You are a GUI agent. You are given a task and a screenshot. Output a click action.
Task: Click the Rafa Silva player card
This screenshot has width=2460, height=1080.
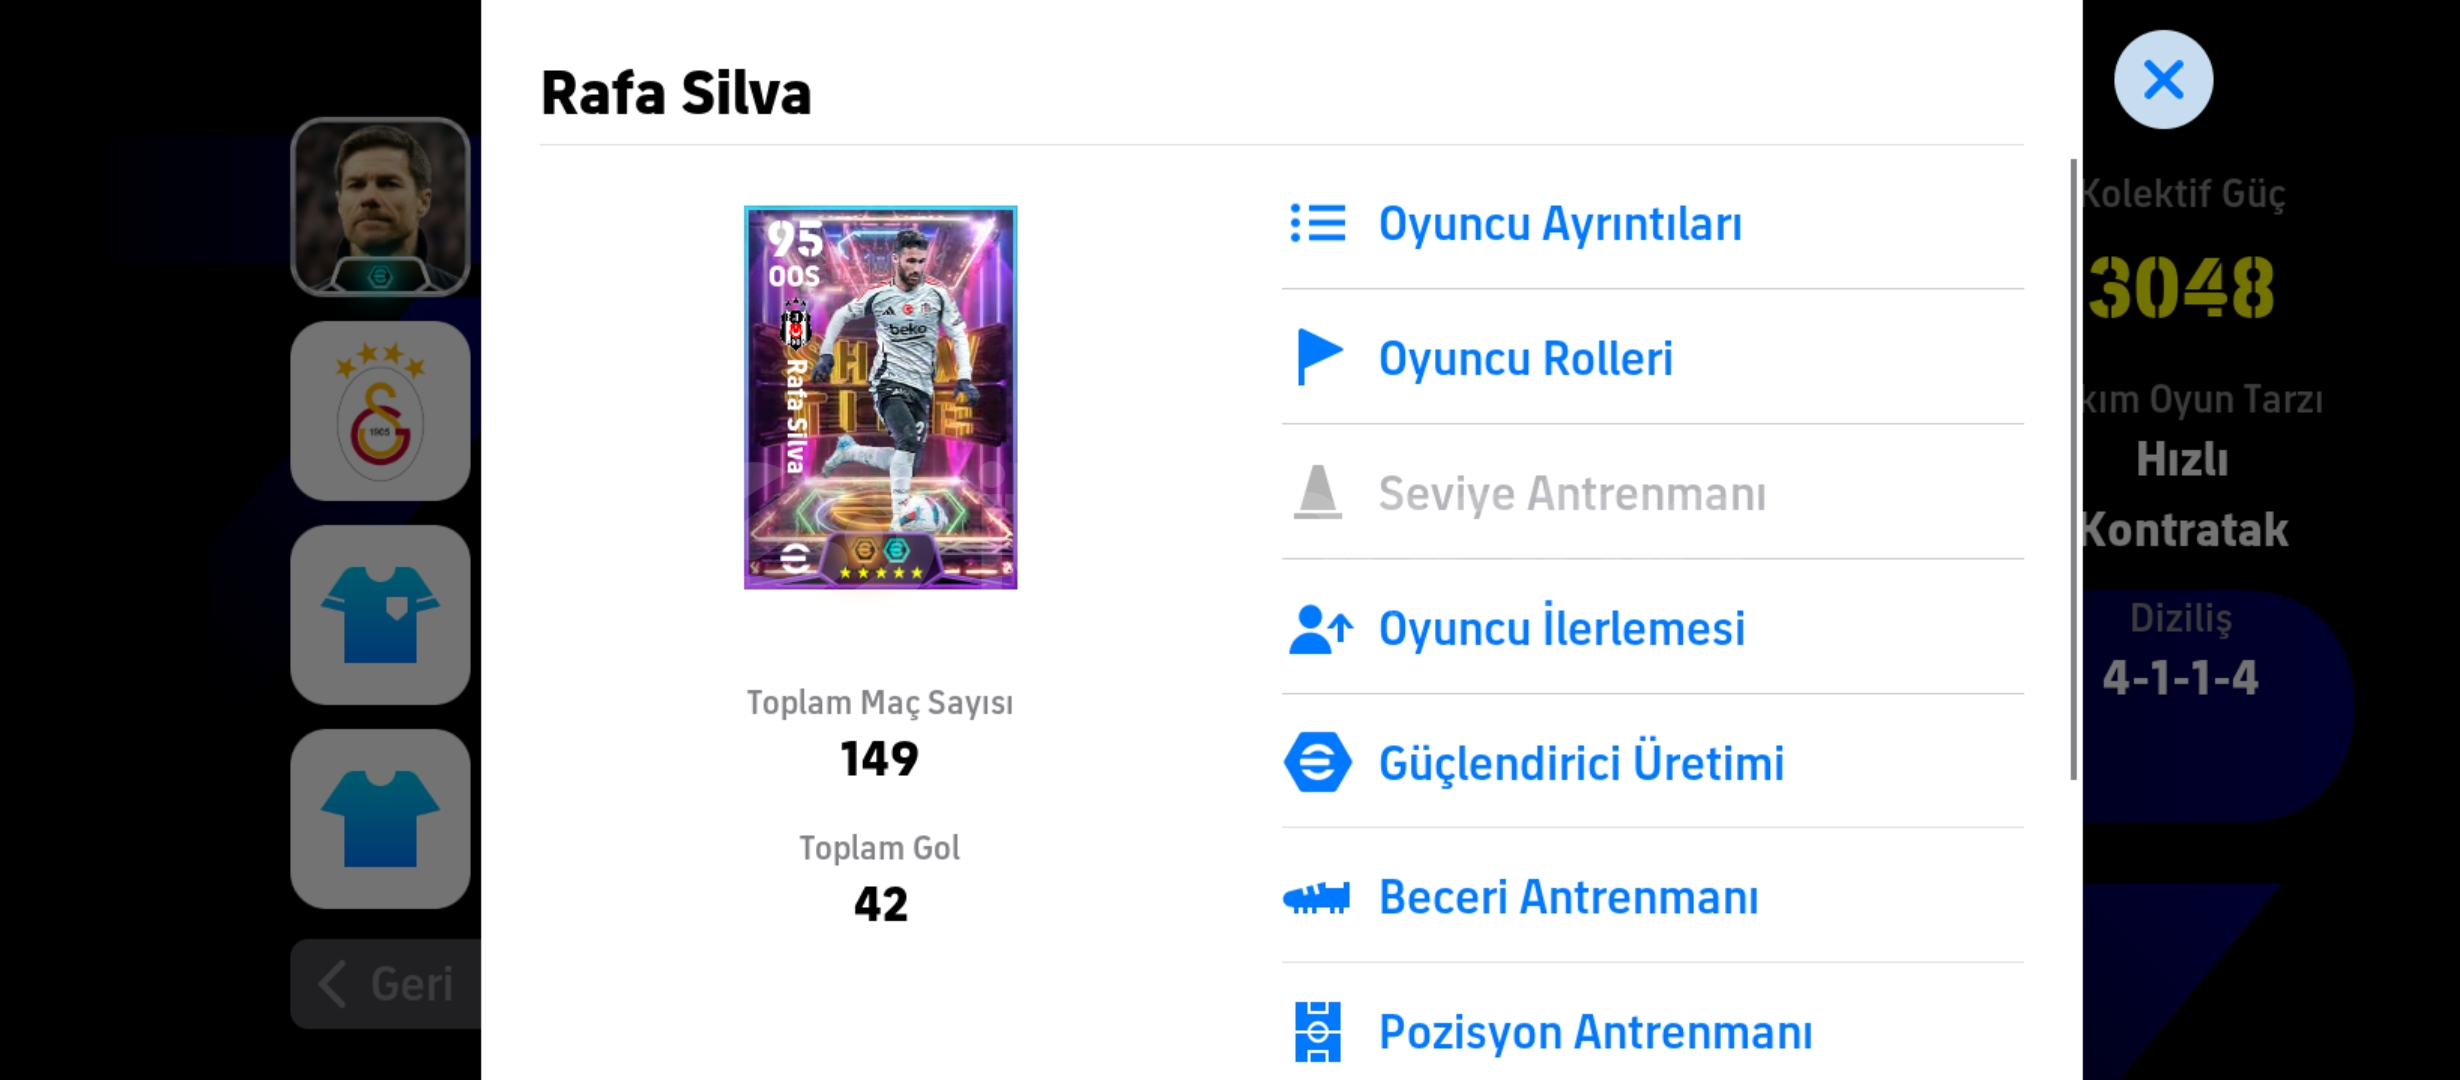click(880, 398)
